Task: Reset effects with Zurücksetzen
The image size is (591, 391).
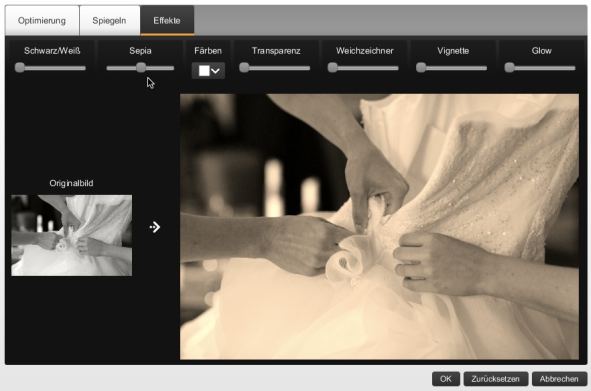Action: pyautogui.click(x=495, y=379)
